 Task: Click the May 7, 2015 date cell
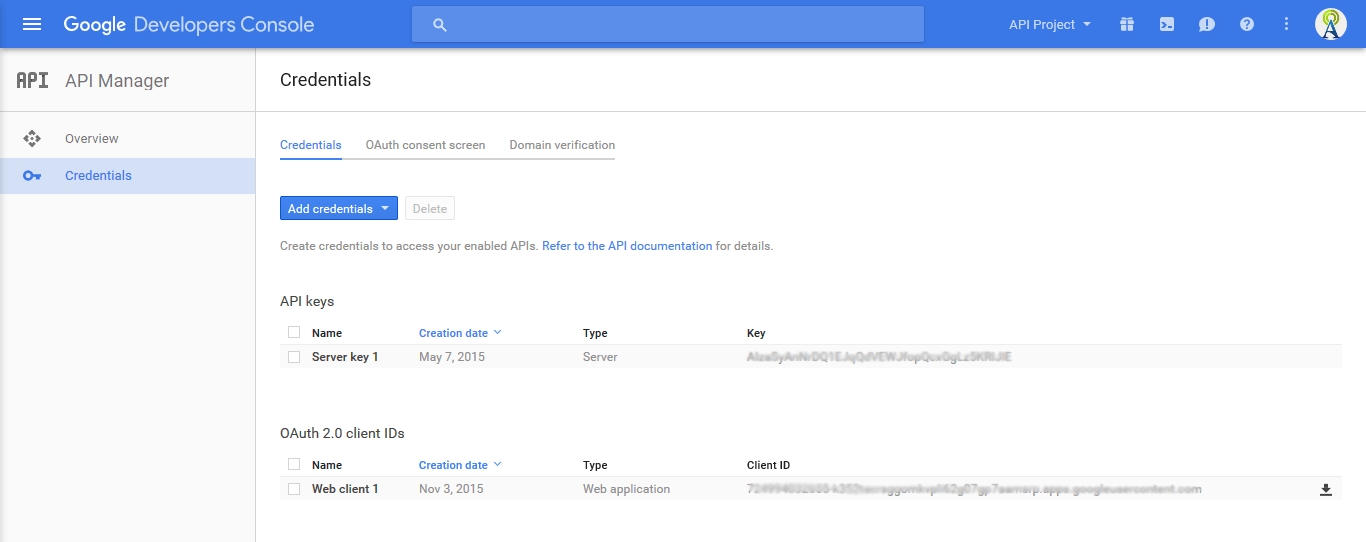(452, 357)
